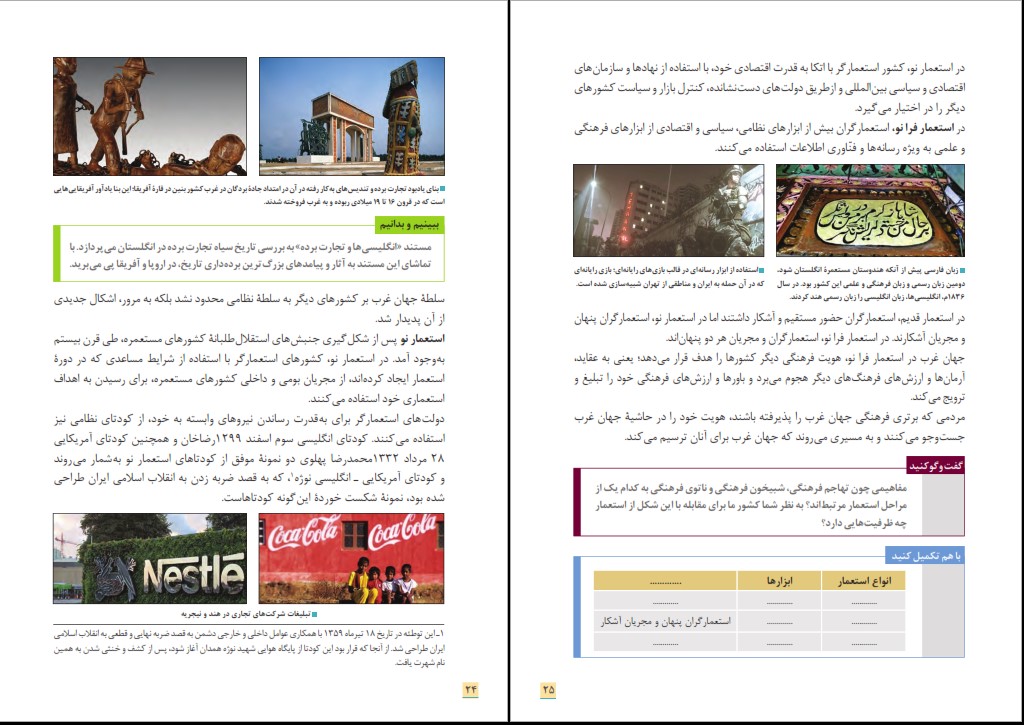Select the 'انواع استعمار' table header cell
This screenshot has width=1024, height=725.
pyautogui.click(x=863, y=581)
